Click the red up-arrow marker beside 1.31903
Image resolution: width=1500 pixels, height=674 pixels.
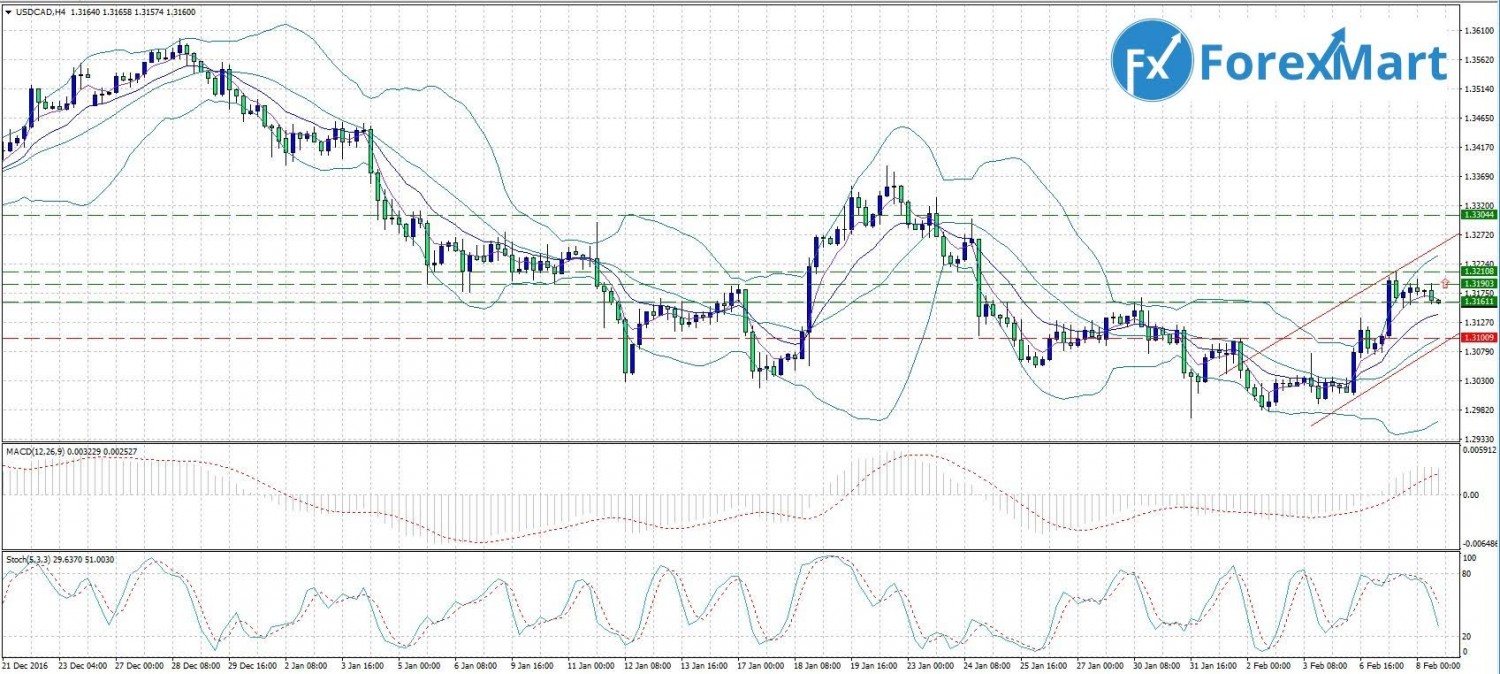[x=1445, y=284]
